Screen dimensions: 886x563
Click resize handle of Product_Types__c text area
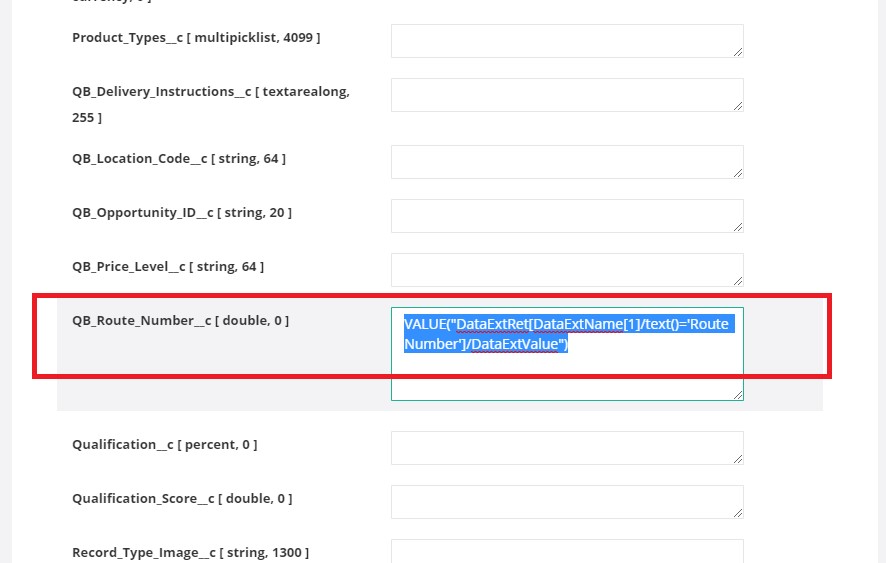coord(738,52)
